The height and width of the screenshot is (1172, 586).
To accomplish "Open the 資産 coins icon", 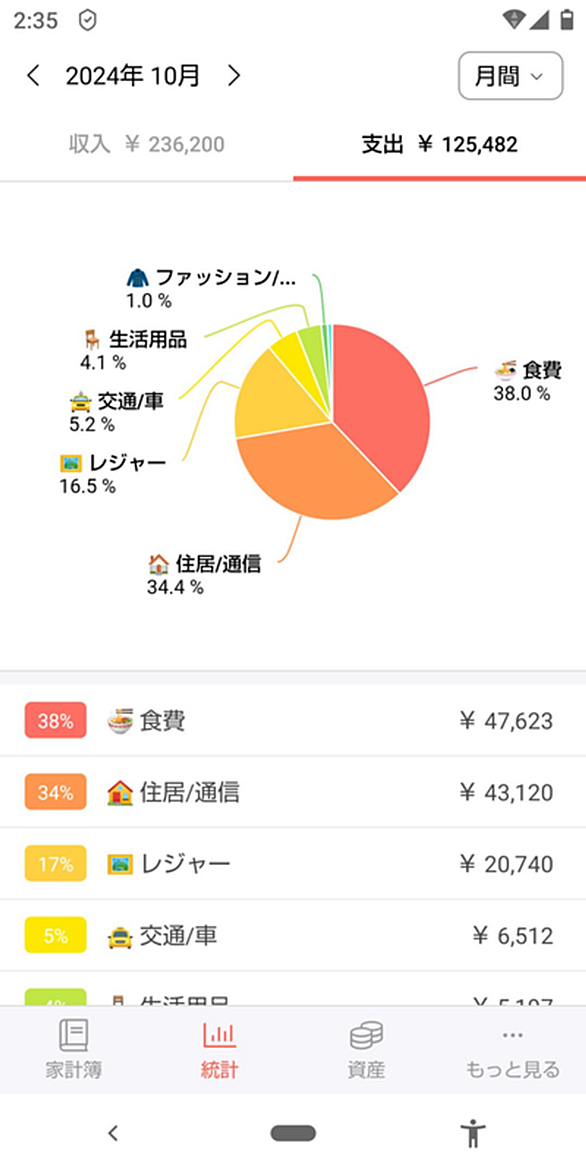I will click(366, 1036).
